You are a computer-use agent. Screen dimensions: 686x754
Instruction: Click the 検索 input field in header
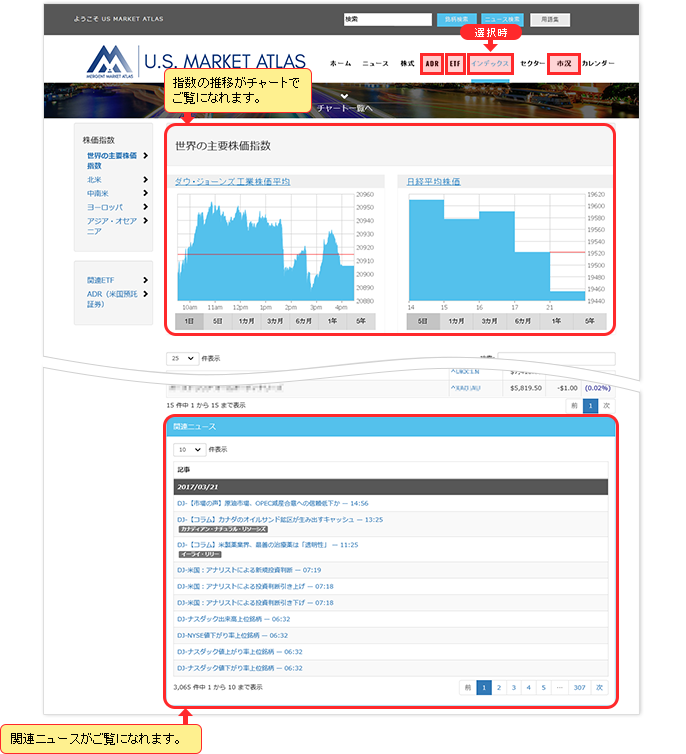(x=387, y=19)
